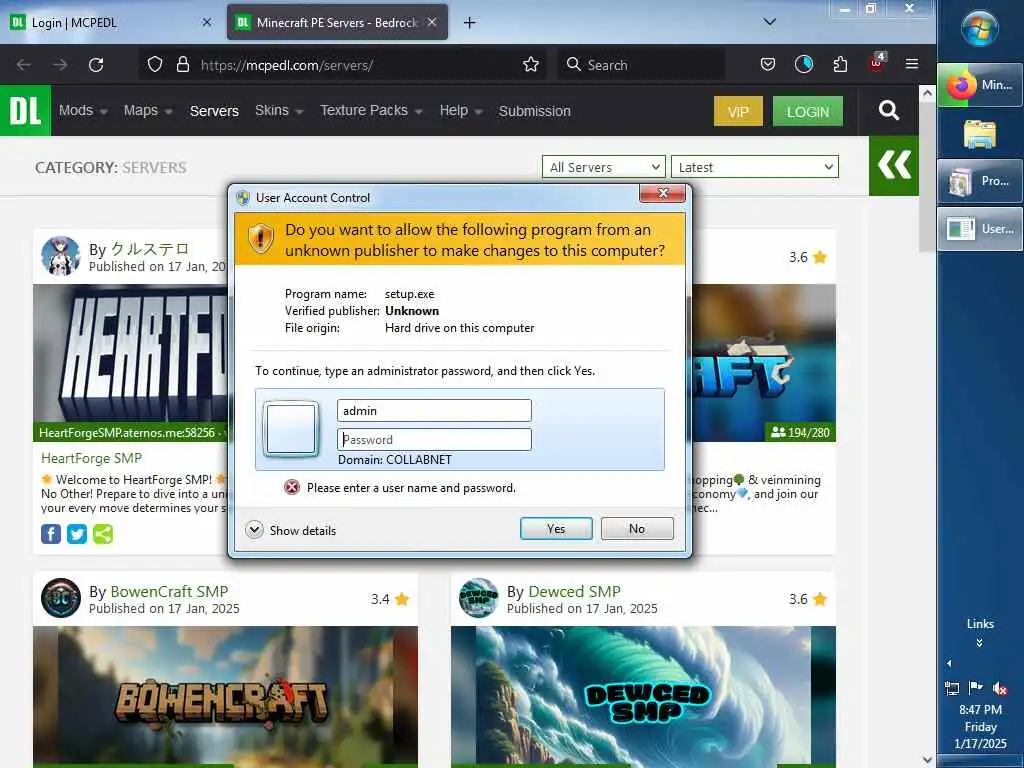The width and height of the screenshot is (1024, 768).
Task: Click the yellow VIP button
Action: pos(739,111)
